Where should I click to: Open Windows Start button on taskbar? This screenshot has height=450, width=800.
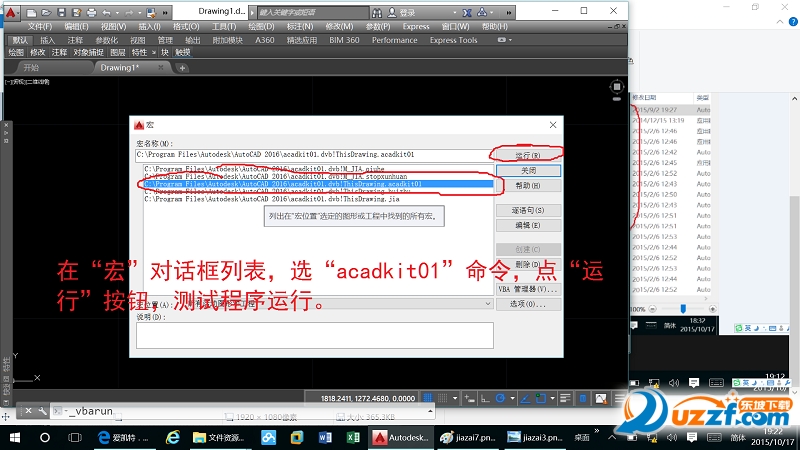(15, 437)
